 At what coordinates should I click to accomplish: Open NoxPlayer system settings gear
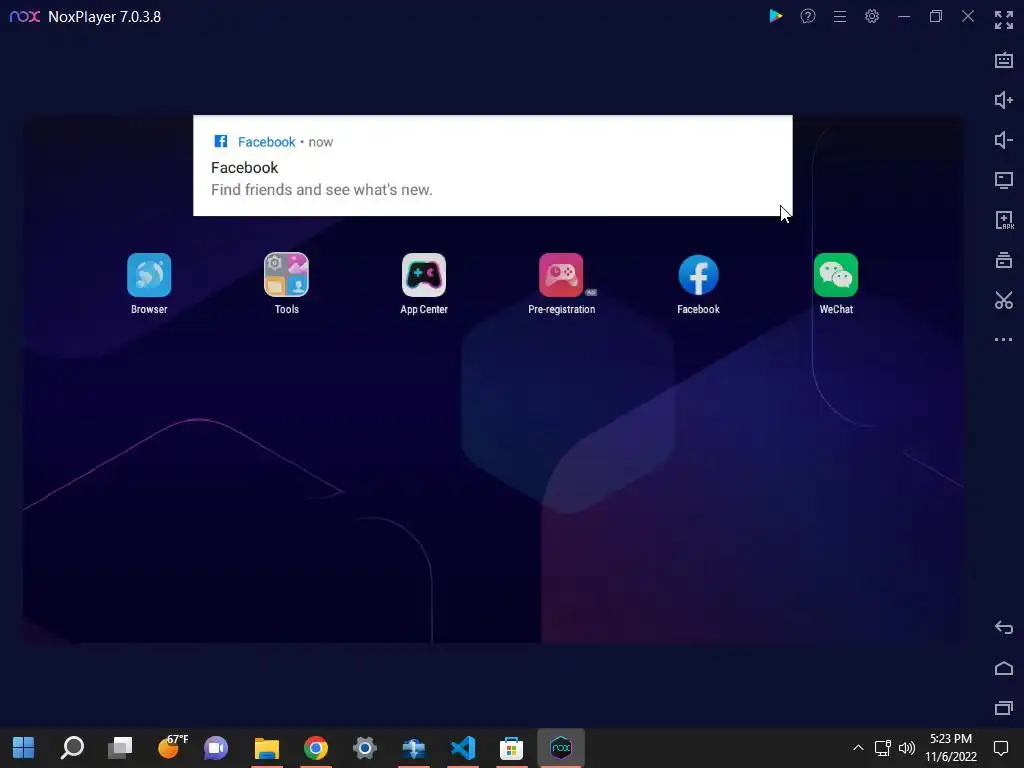click(x=872, y=16)
